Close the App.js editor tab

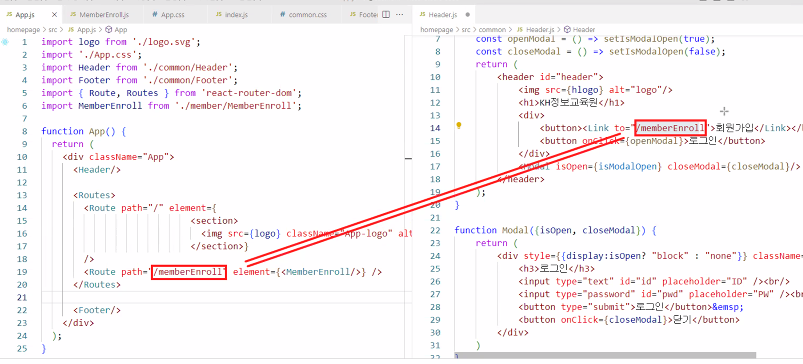point(54,14)
